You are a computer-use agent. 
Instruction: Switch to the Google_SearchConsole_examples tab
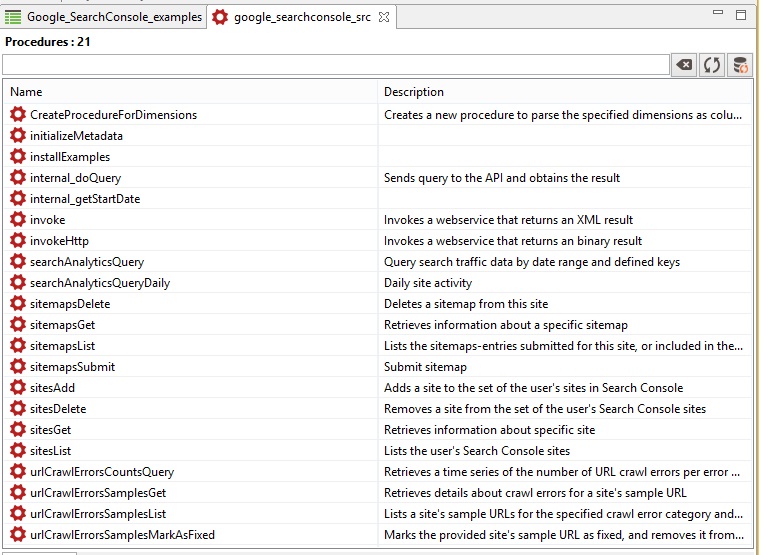(104, 17)
